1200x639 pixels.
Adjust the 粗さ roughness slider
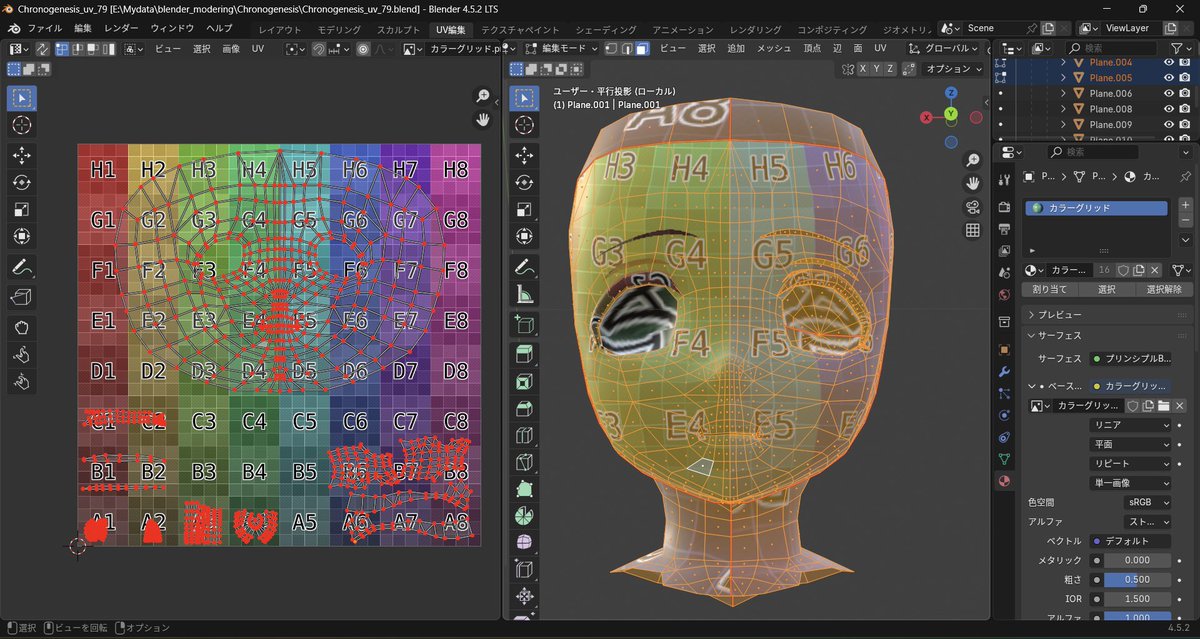click(1137, 580)
